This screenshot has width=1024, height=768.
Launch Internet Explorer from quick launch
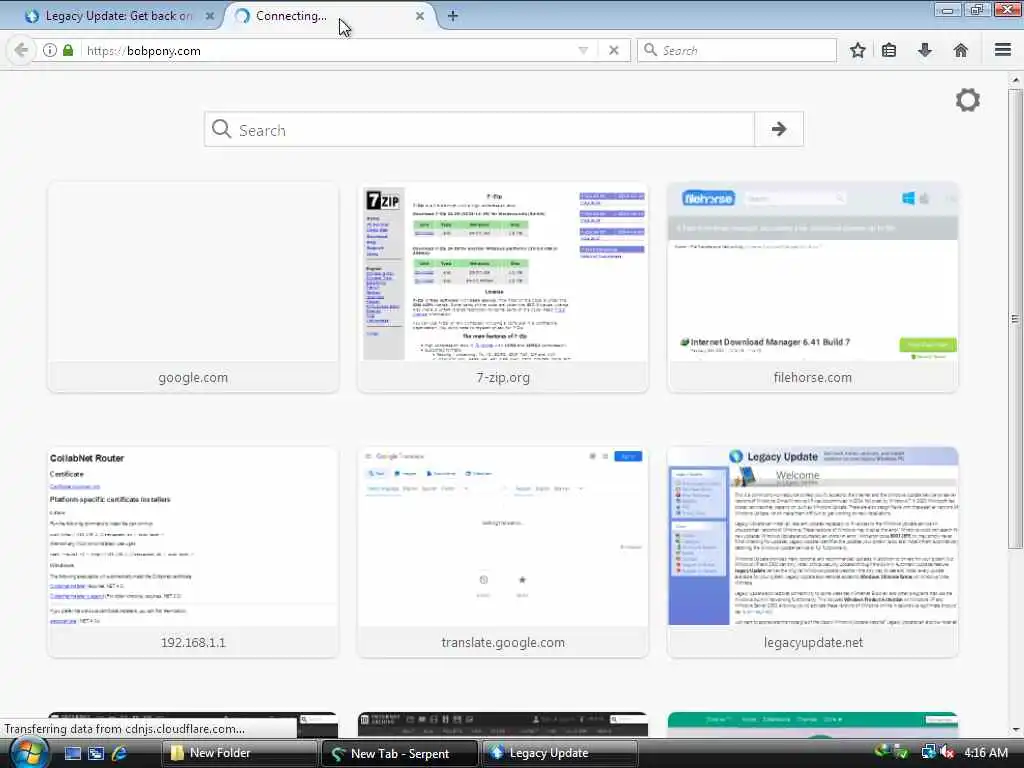click(x=119, y=753)
